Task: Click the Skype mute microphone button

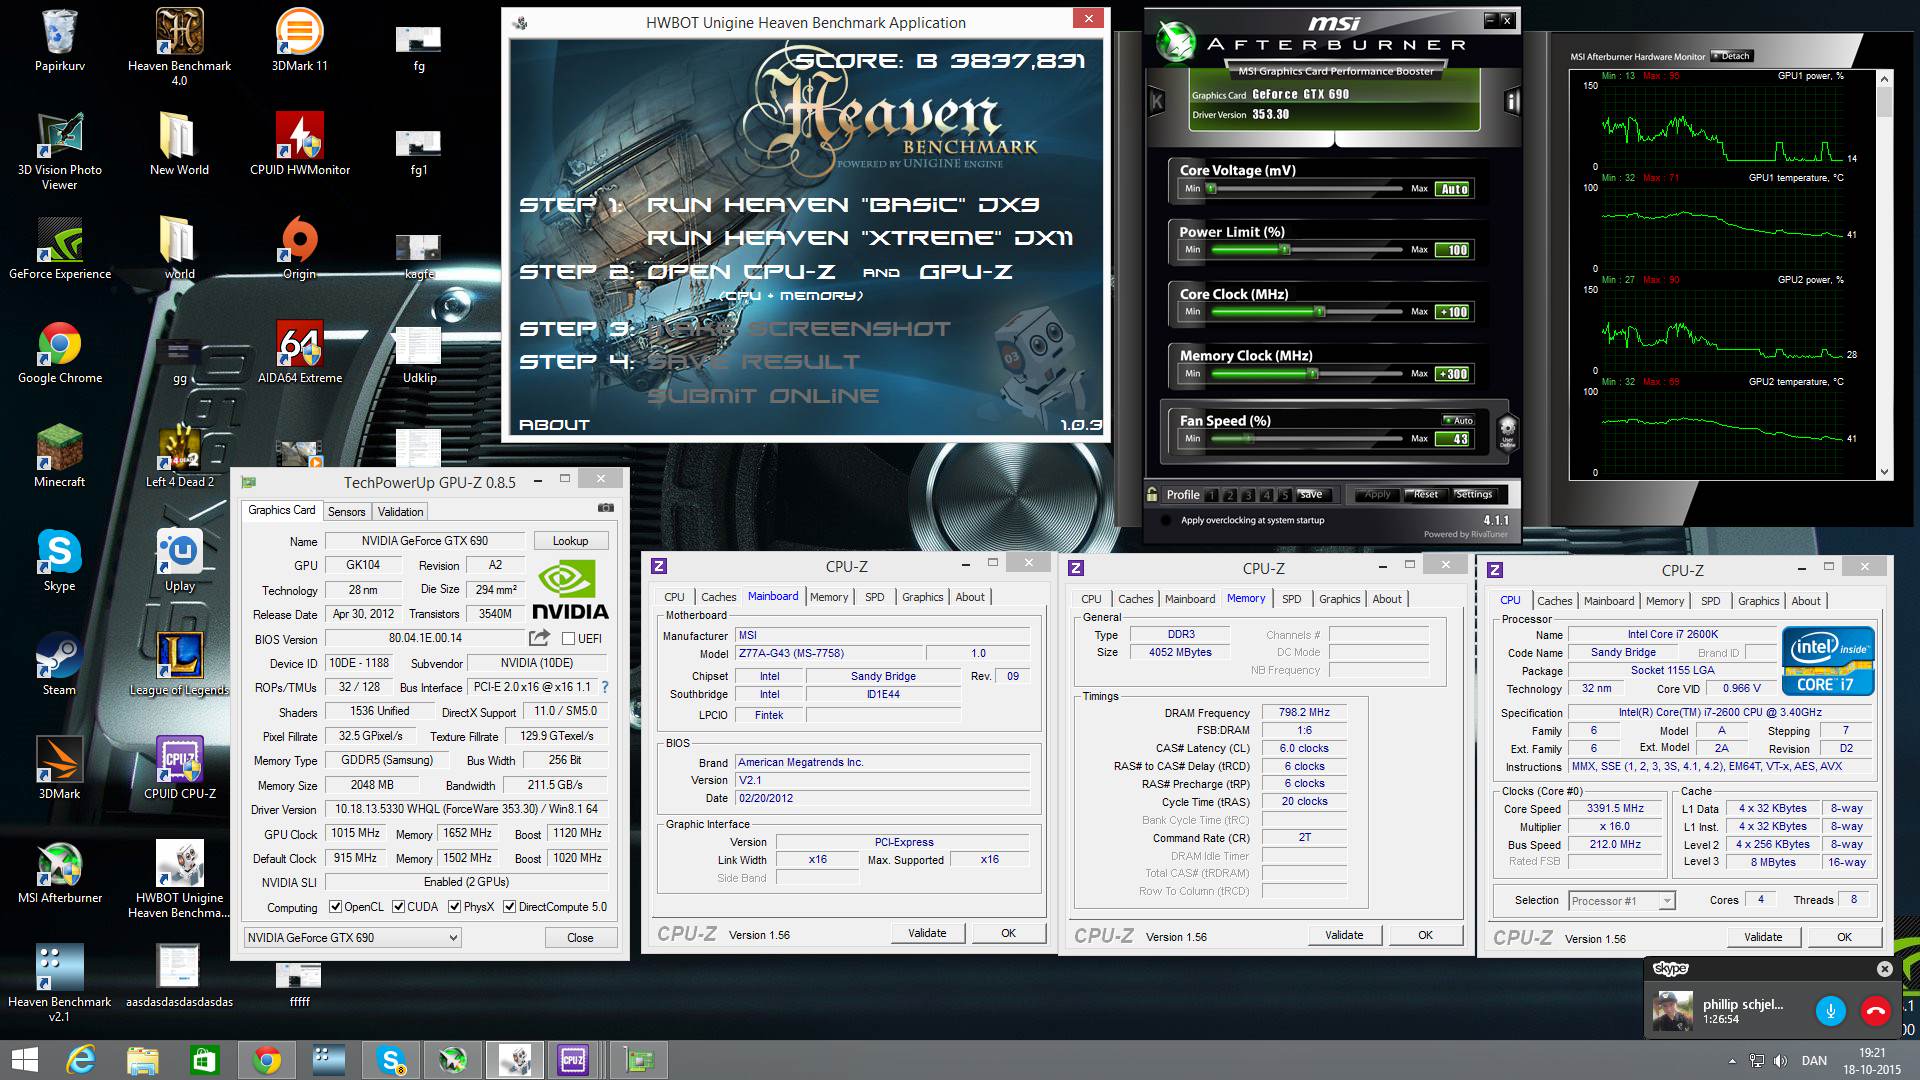Action: point(1830,1011)
